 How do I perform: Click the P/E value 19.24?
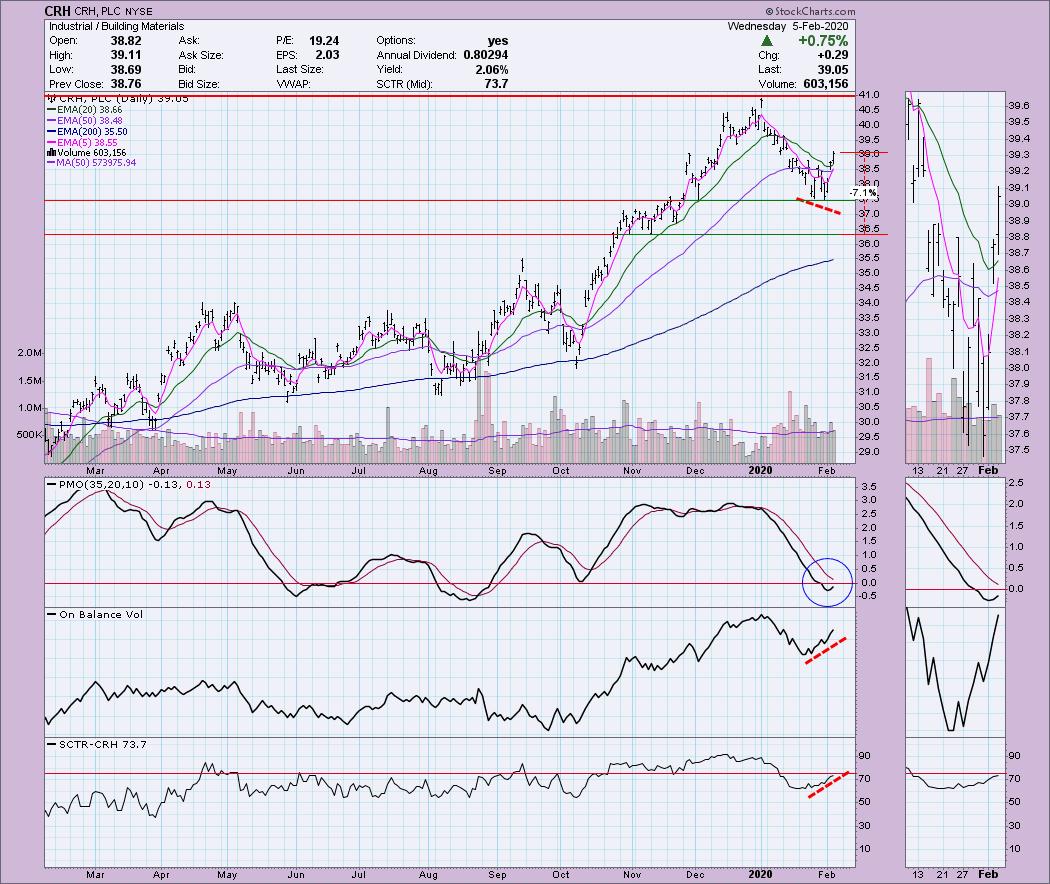(x=324, y=41)
